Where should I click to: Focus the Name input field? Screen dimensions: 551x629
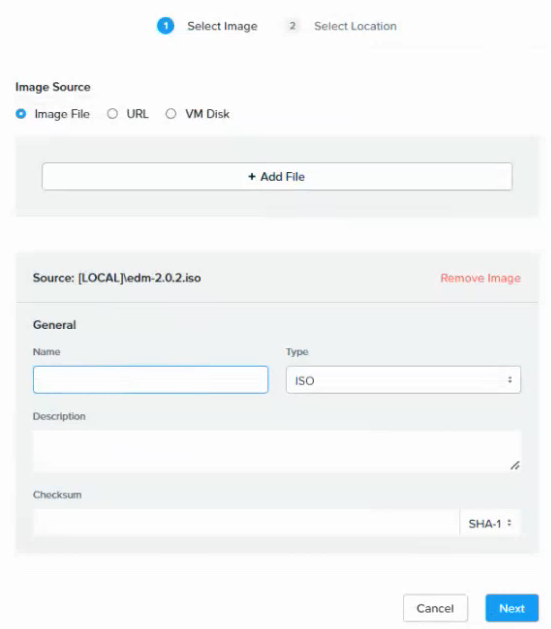tap(150, 380)
